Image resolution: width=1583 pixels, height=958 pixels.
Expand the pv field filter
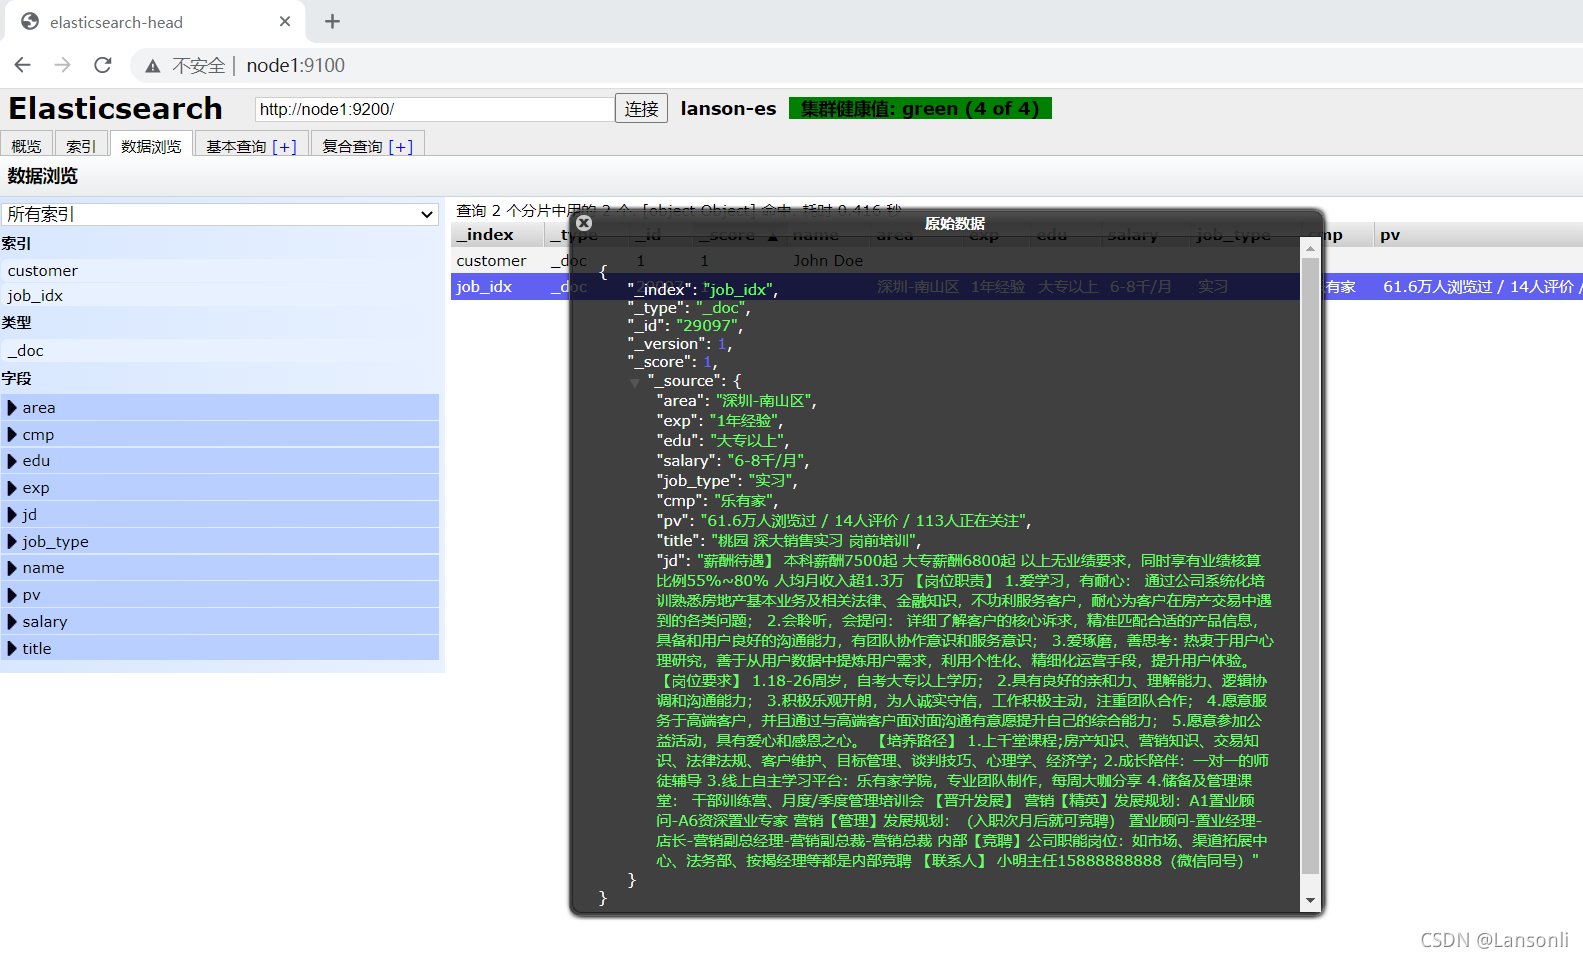click(x=12, y=595)
